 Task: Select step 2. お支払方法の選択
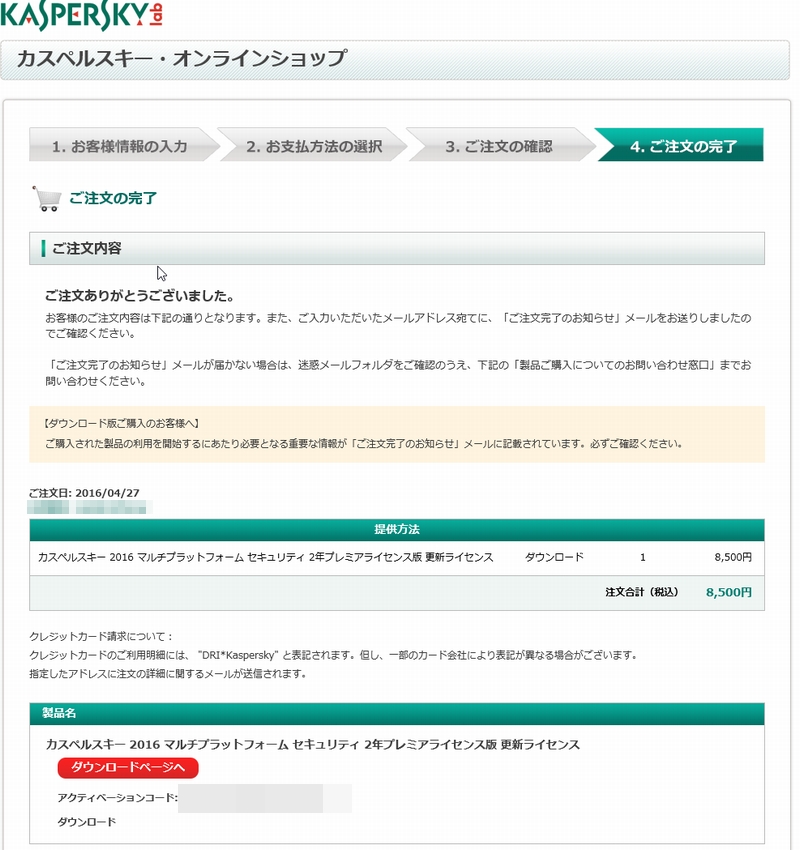pos(314,146)
